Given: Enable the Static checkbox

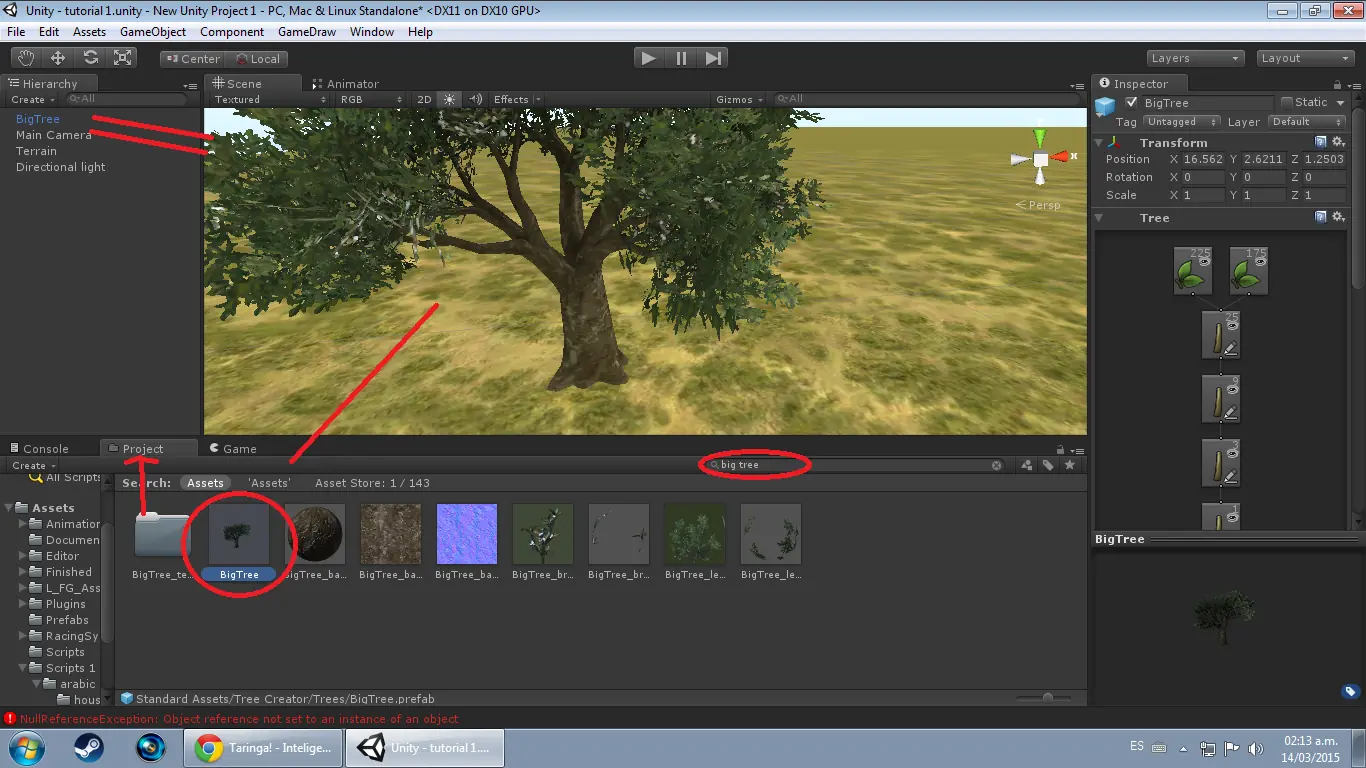Looking at the screenshot, I should point(1287,102).
